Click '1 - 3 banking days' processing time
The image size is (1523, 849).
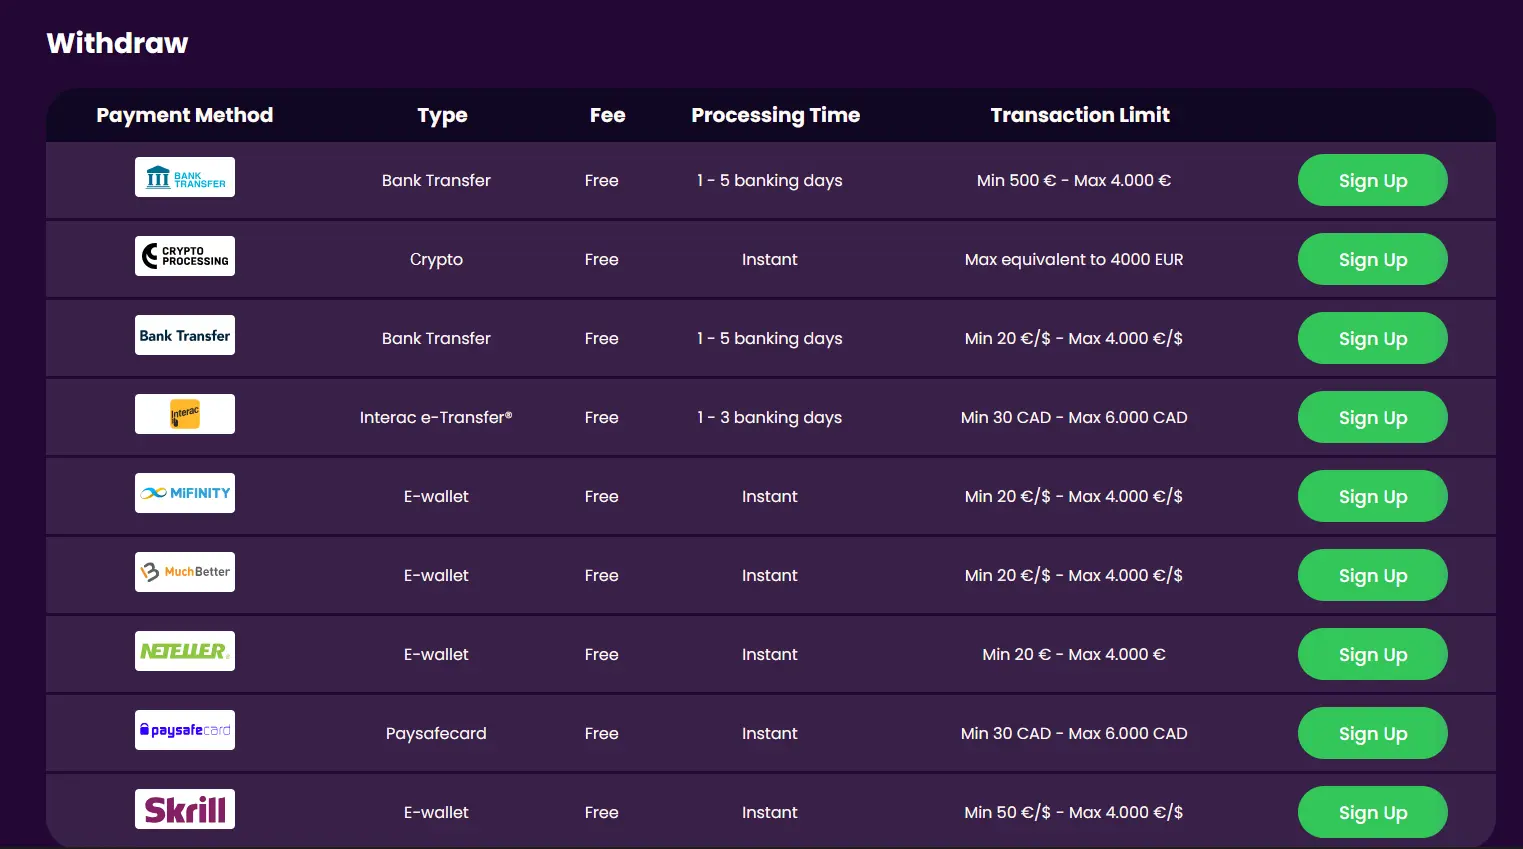[x=769, y=418]
